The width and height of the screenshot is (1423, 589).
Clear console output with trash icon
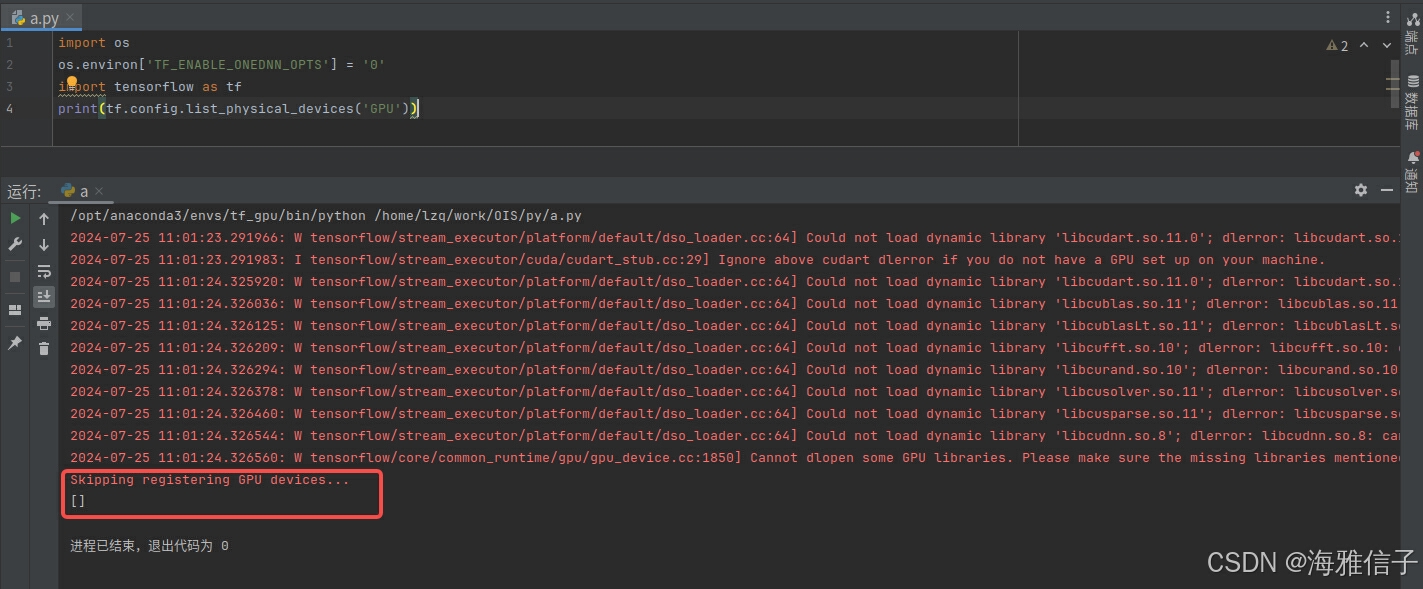[44, 348]
